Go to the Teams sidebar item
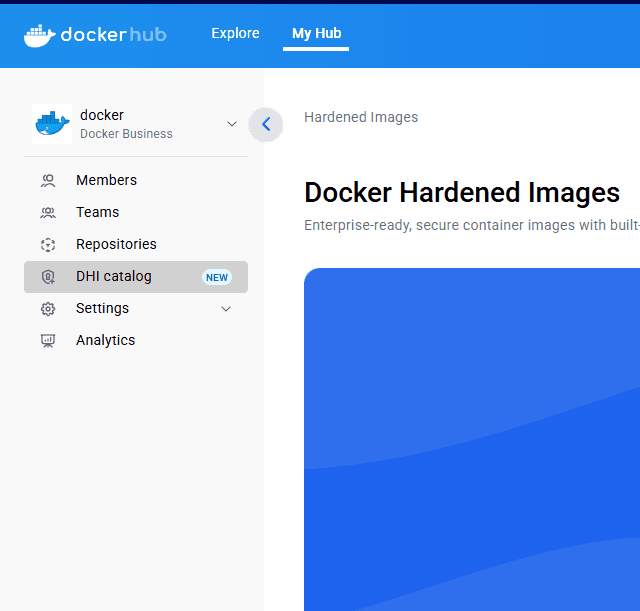Viewport: 640px width, 611px height. click(97, 213)
